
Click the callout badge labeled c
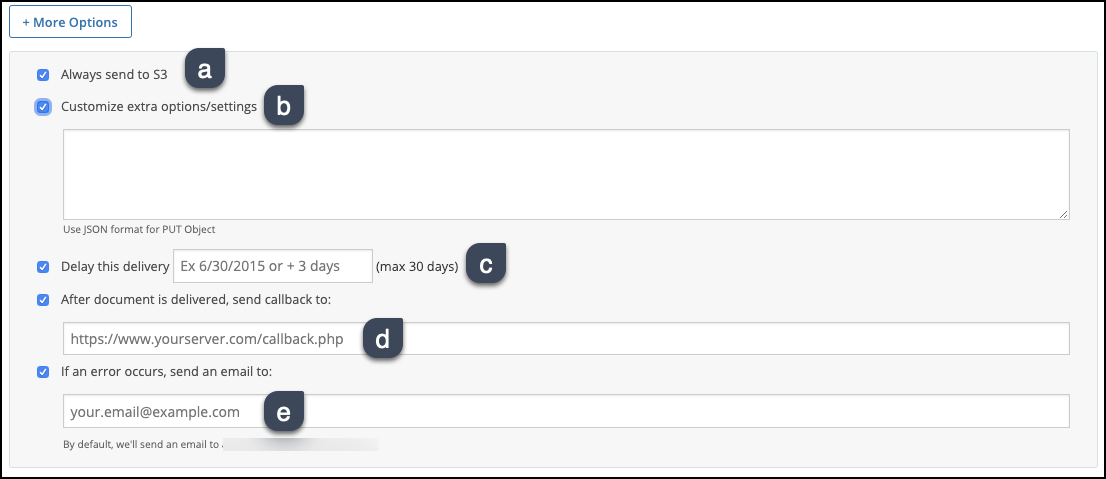point(485,266)
